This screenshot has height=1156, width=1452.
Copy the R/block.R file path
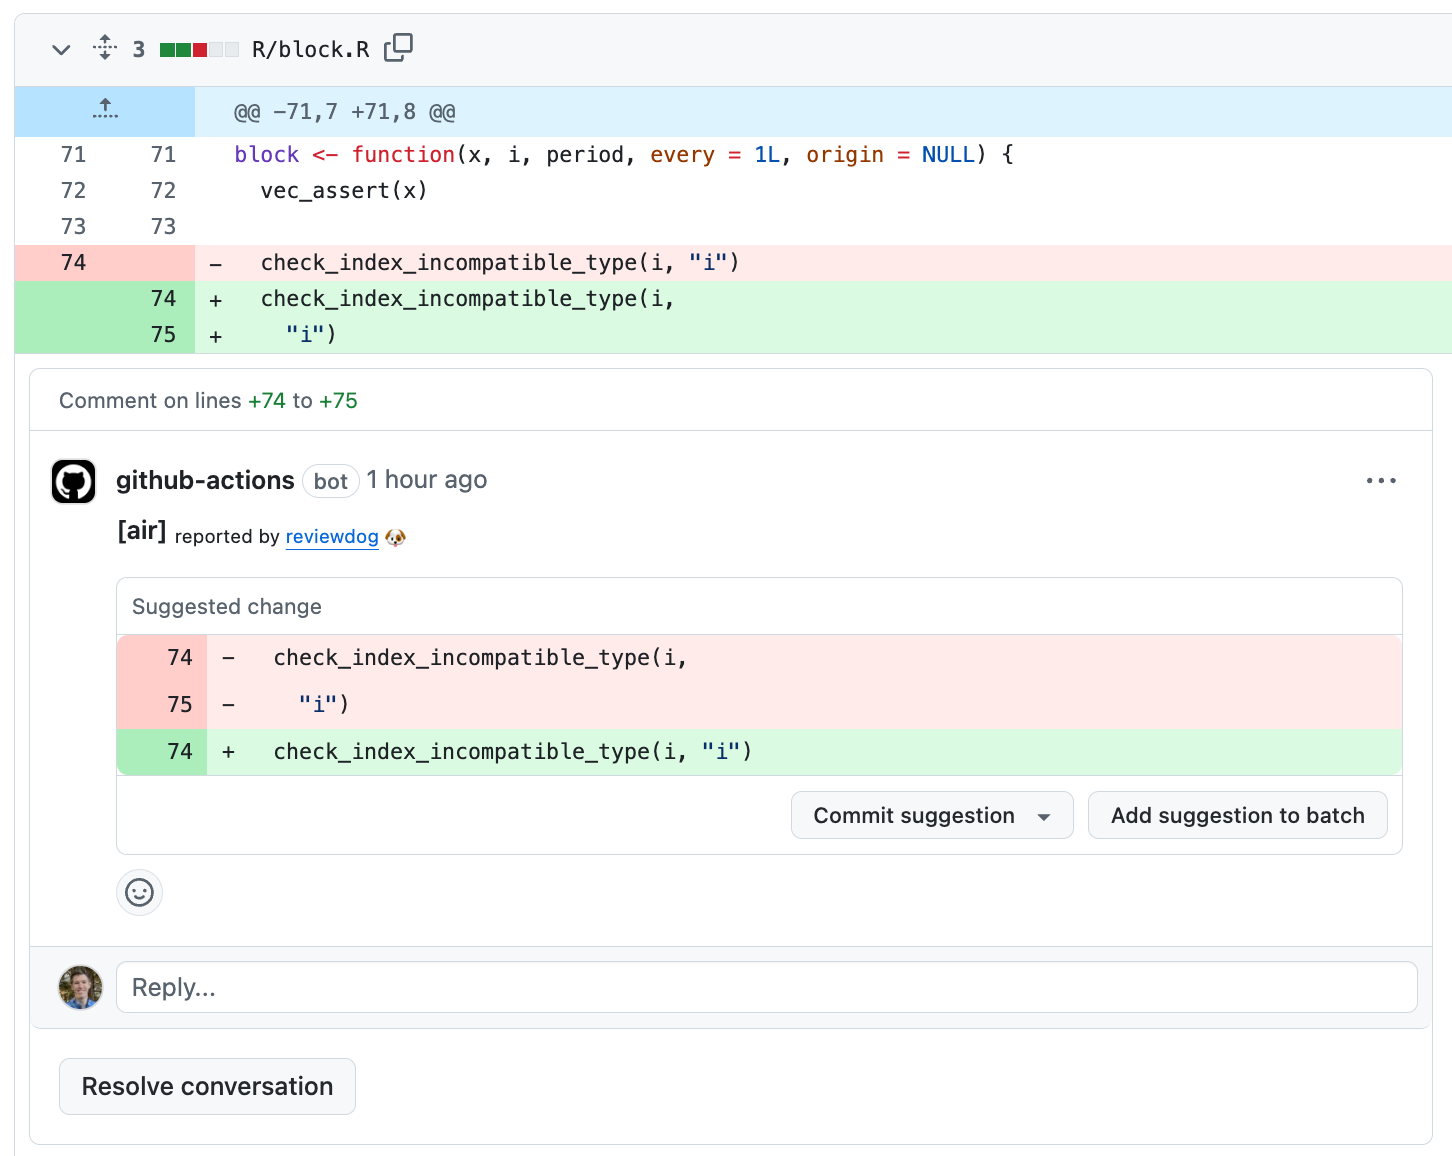tap(398, 48)
